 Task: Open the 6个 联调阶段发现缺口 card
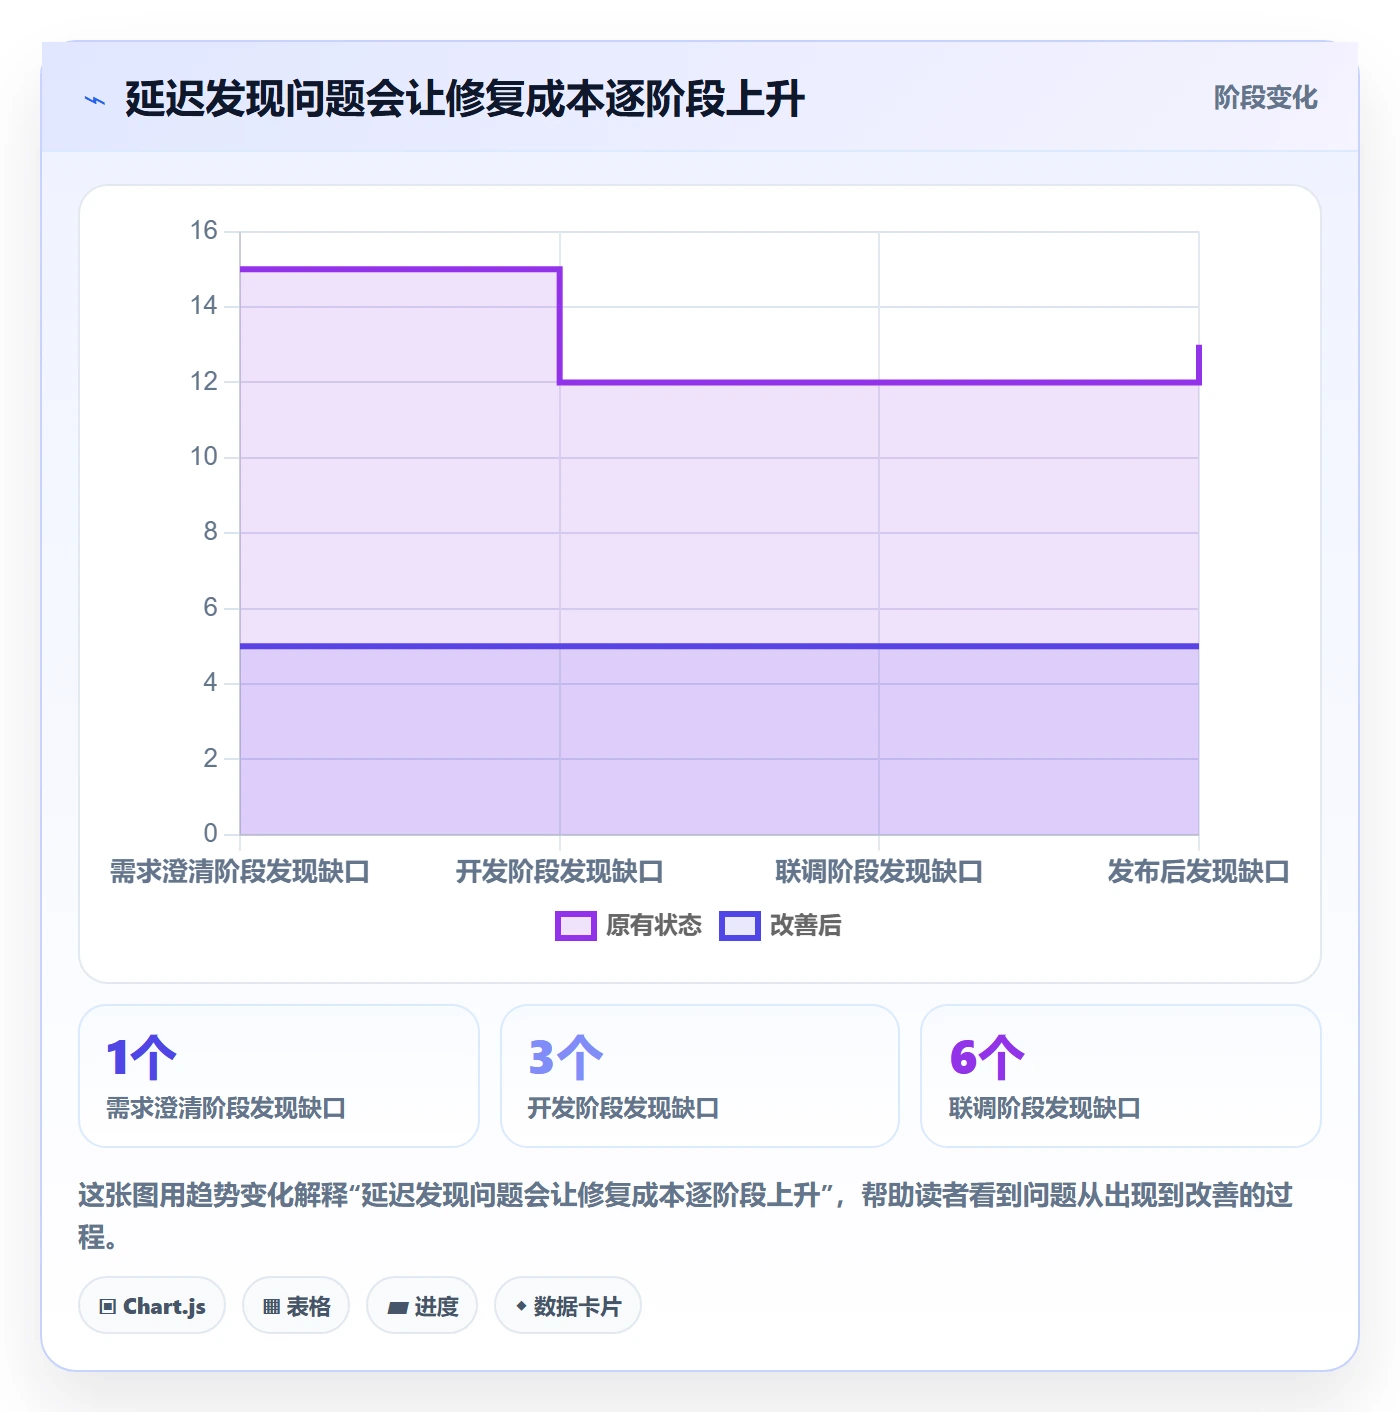1121,1076
